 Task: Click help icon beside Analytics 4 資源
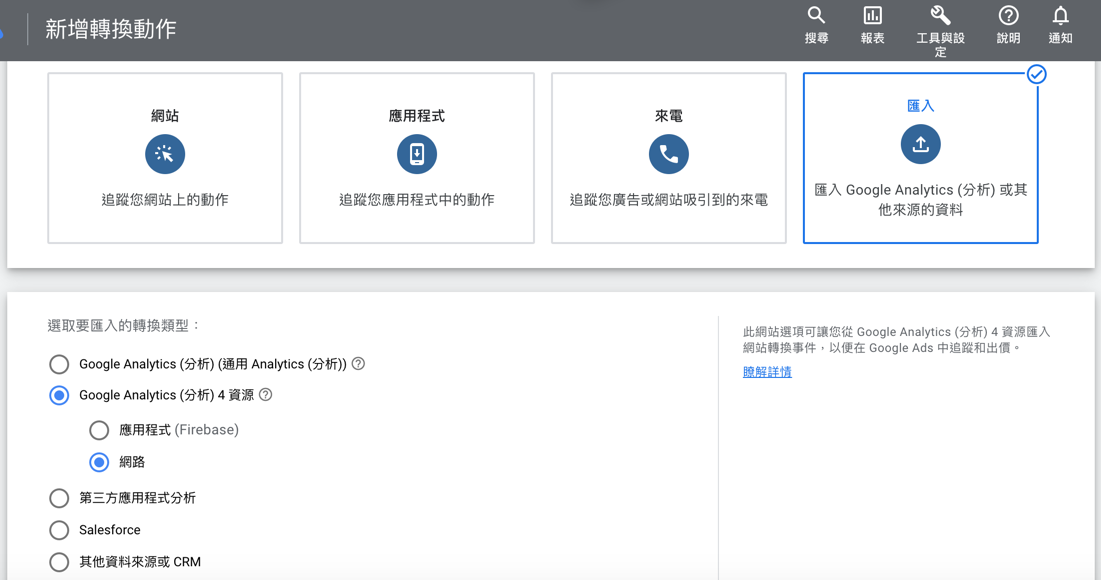(266, 395)
